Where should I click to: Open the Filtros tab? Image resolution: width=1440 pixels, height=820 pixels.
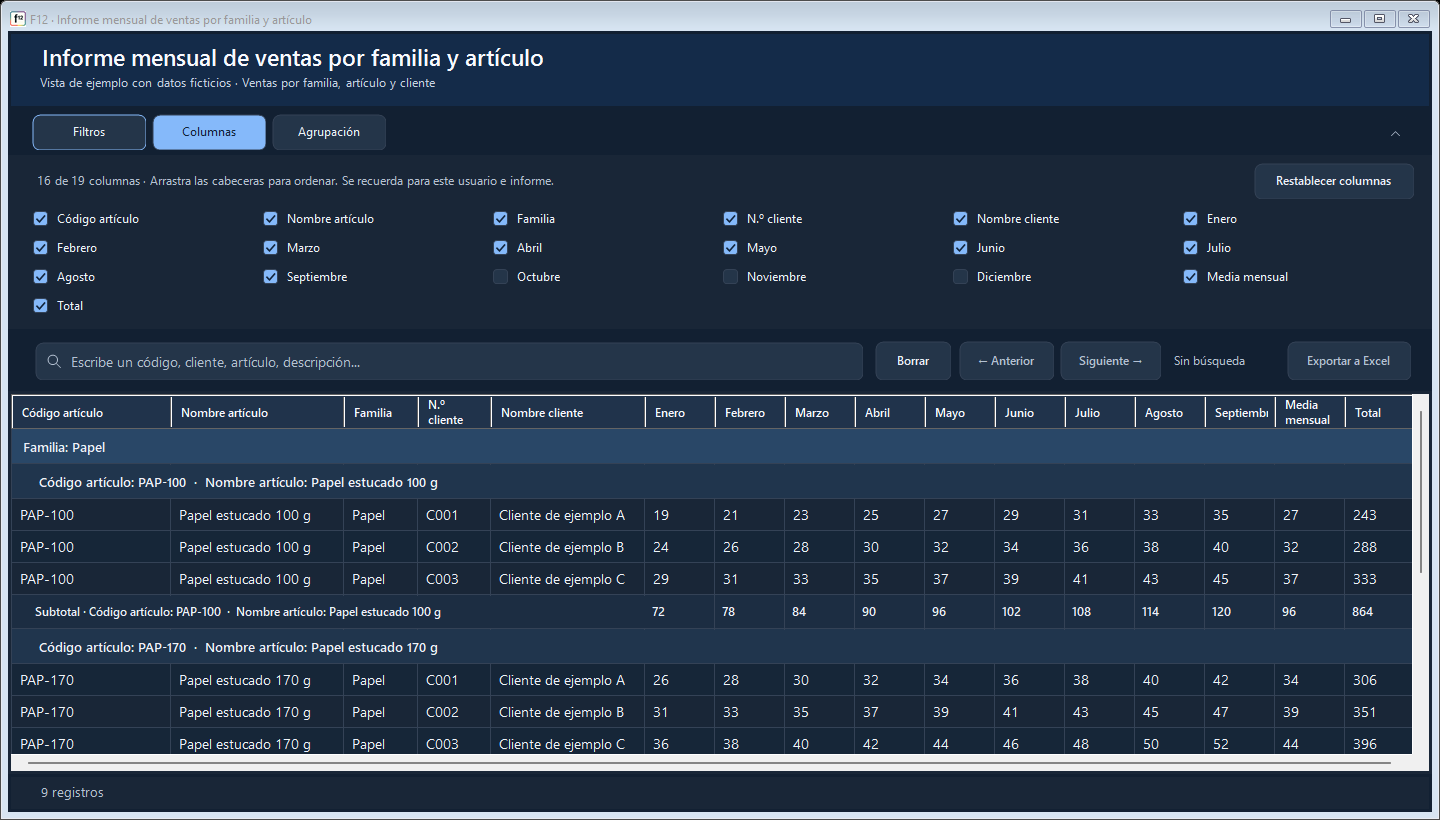pyautogui.click(x=89, y=132)
